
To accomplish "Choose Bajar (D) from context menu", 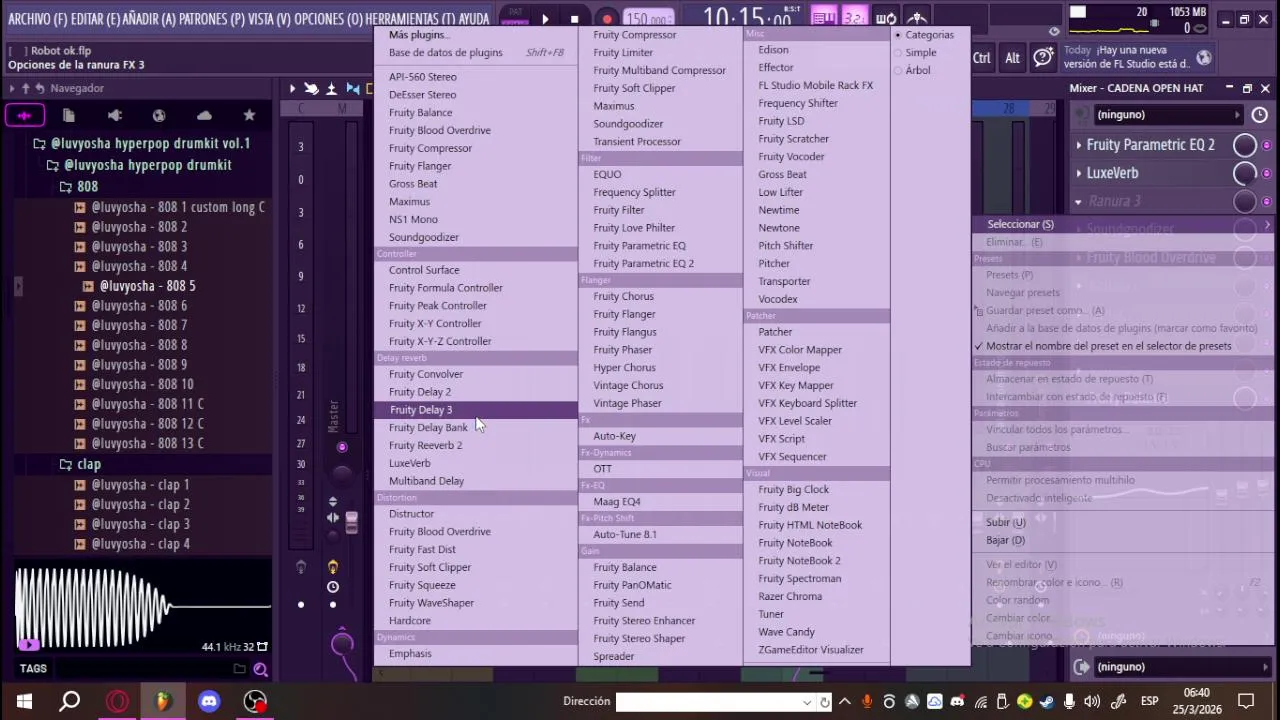I will click(x=1006, y=541).
